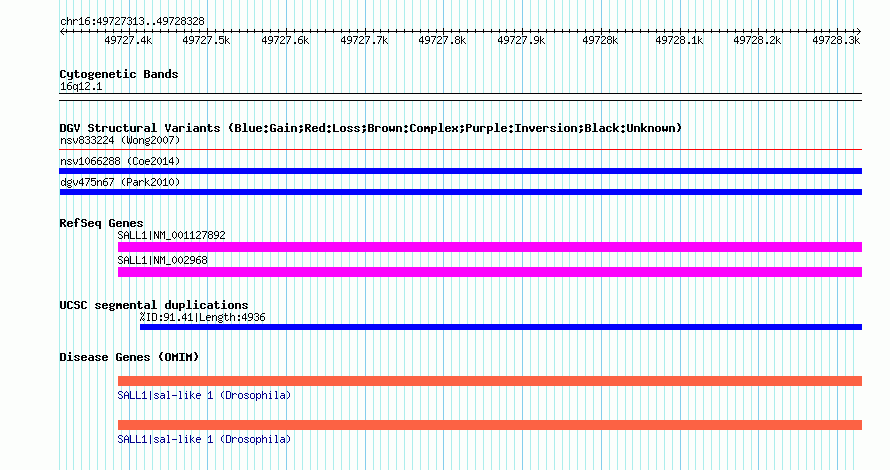Select the SALL1|NM_002968 transcript label

click(162, 260)
